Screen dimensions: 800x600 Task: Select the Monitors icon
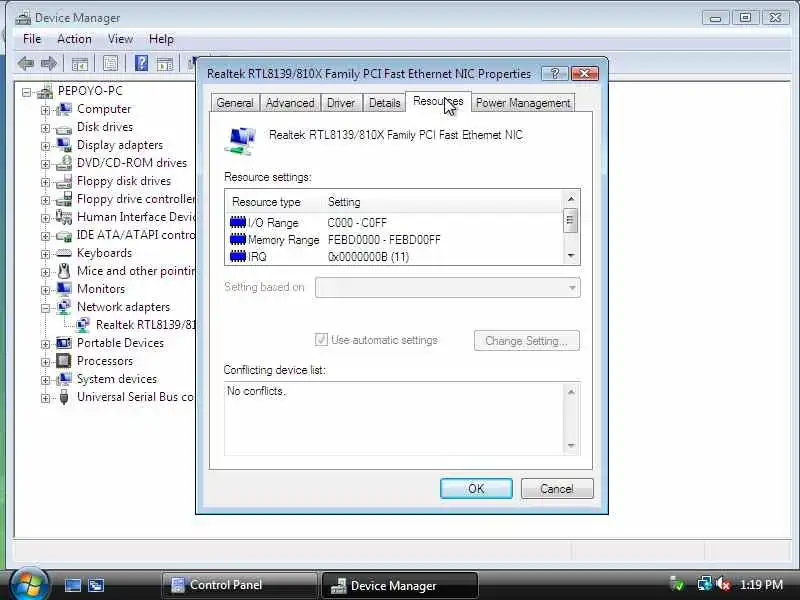tap(64, 289)
